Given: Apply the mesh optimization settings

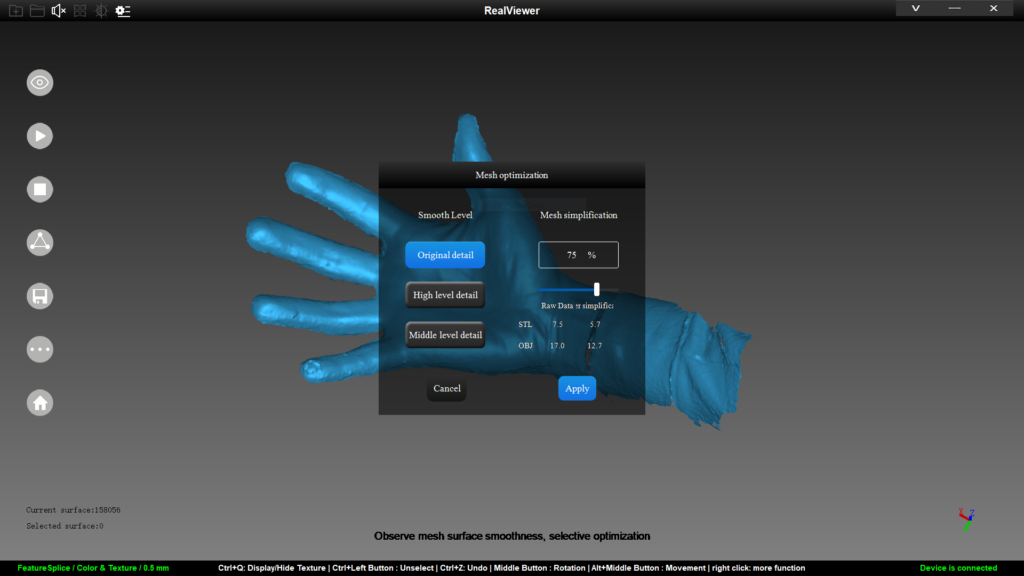Looking at the screenshot, I should (577, 388).
